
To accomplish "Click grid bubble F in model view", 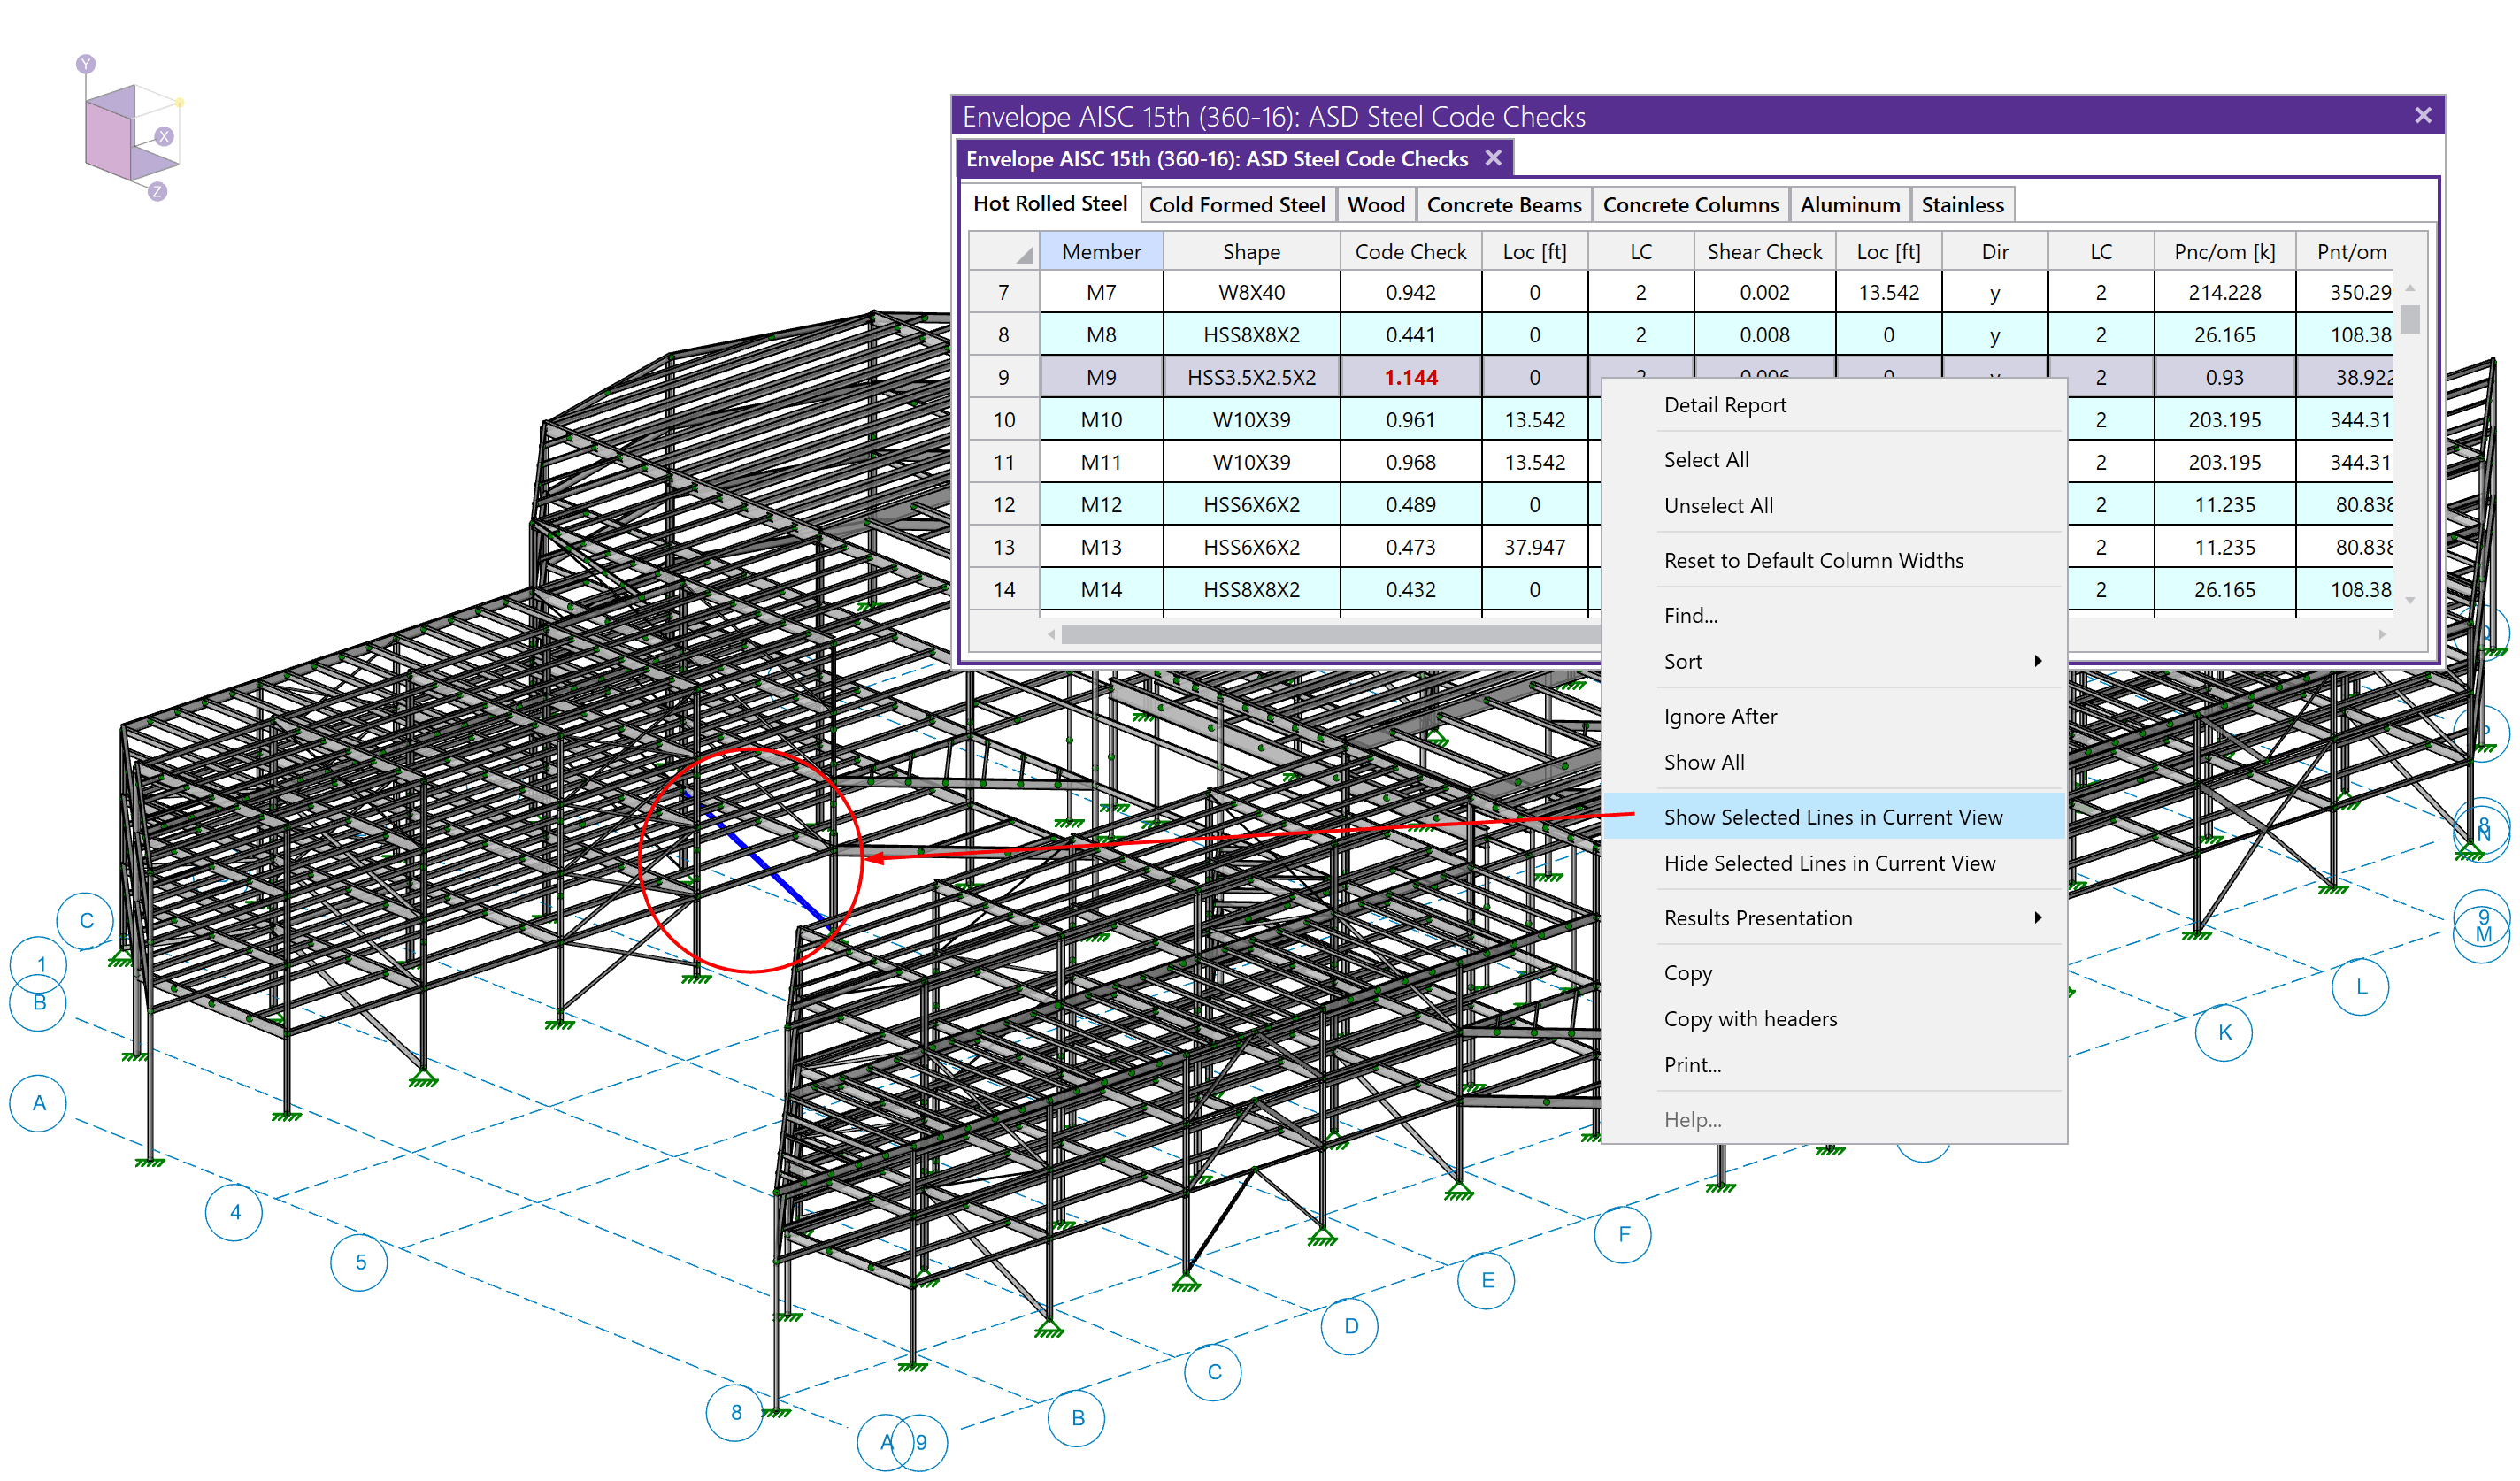I will [1623, 1233].
